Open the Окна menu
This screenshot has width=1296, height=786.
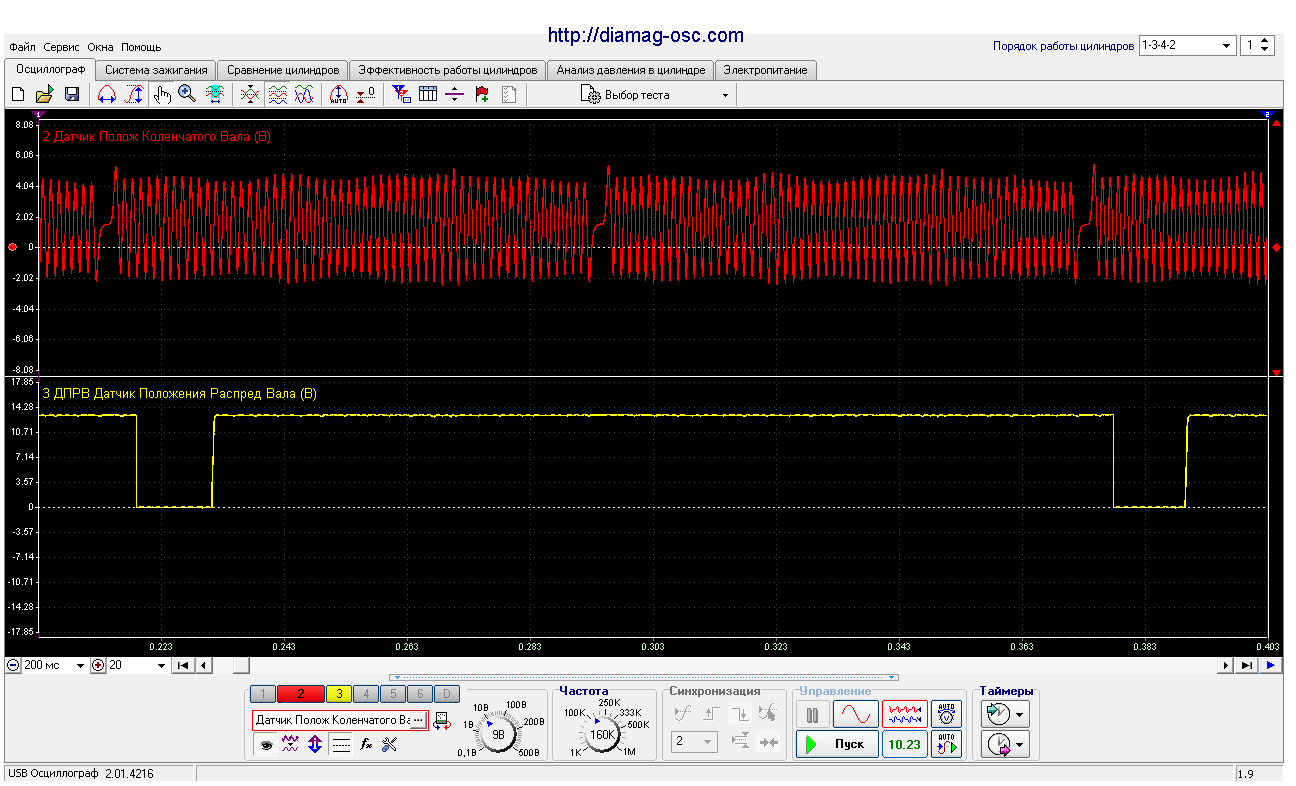pos(100,47)
